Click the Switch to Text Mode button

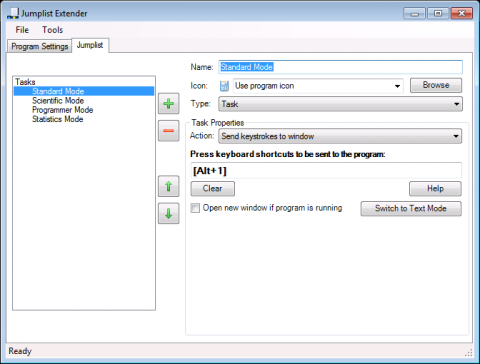pos(411,209)
